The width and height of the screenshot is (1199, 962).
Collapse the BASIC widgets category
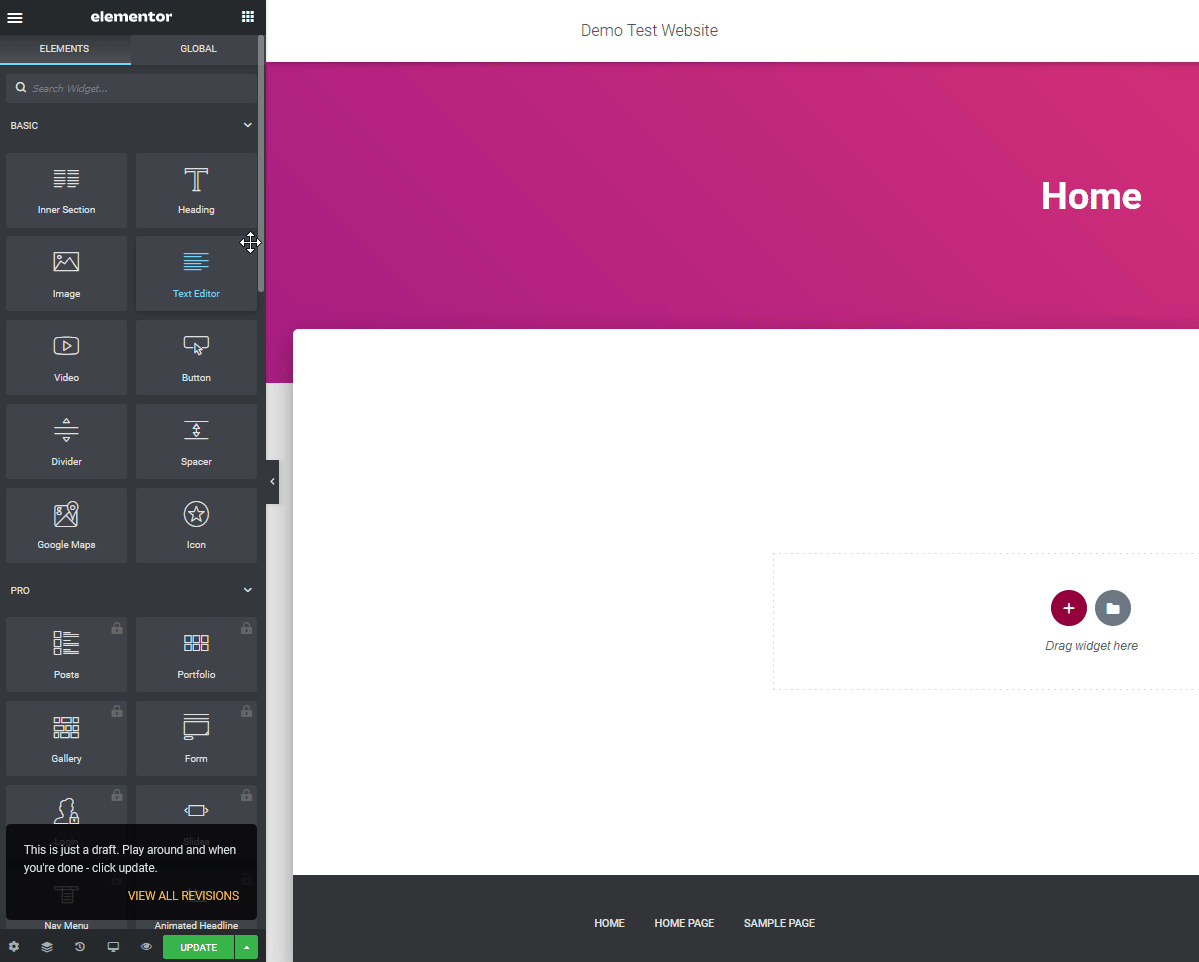[x=248, y=125]
